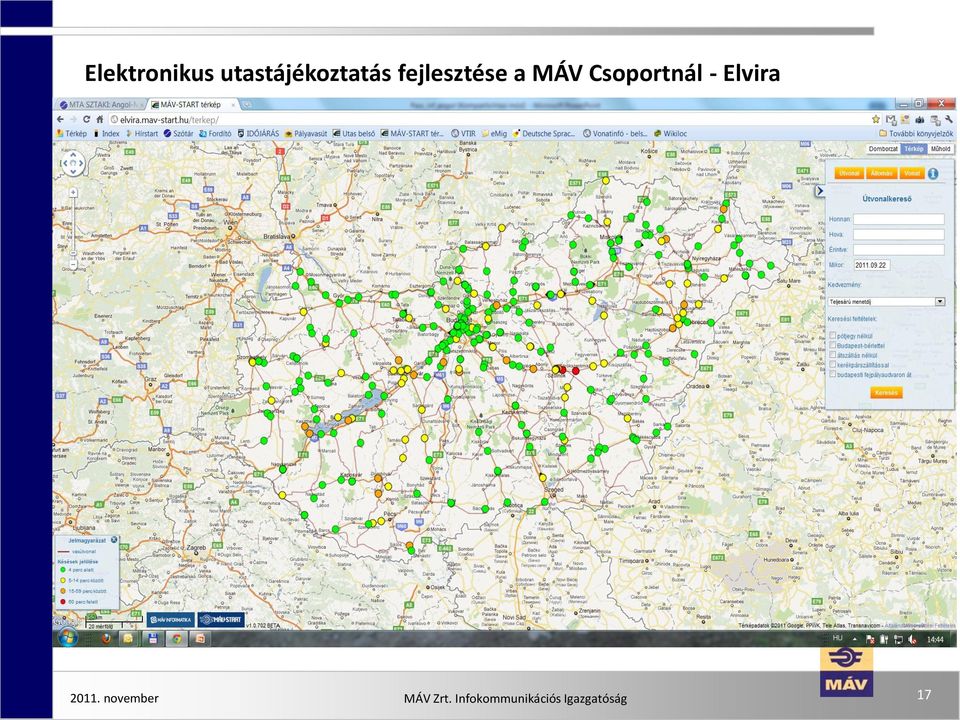Open the Windows Start menu
The width and height of the screenshot is (960, 720).
(x=67, y=637)
